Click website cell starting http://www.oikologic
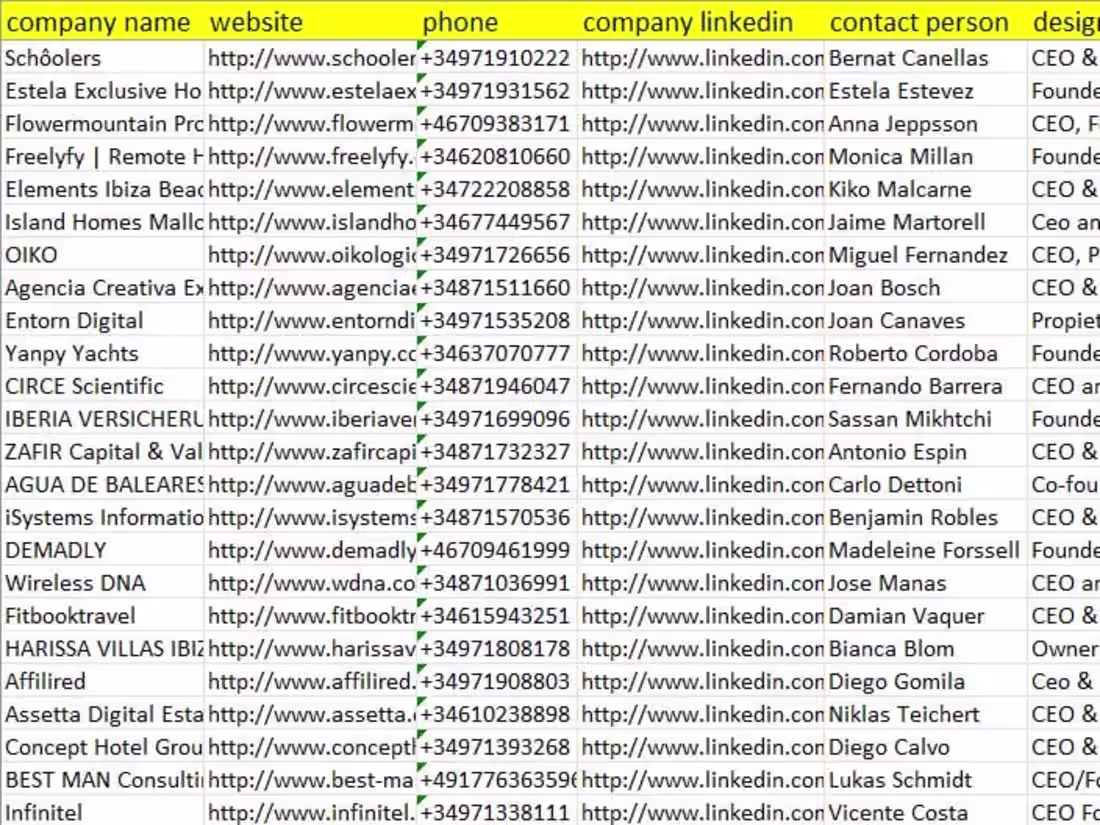The width and height of the screenshot is (1100, 825). coord(311,255)
